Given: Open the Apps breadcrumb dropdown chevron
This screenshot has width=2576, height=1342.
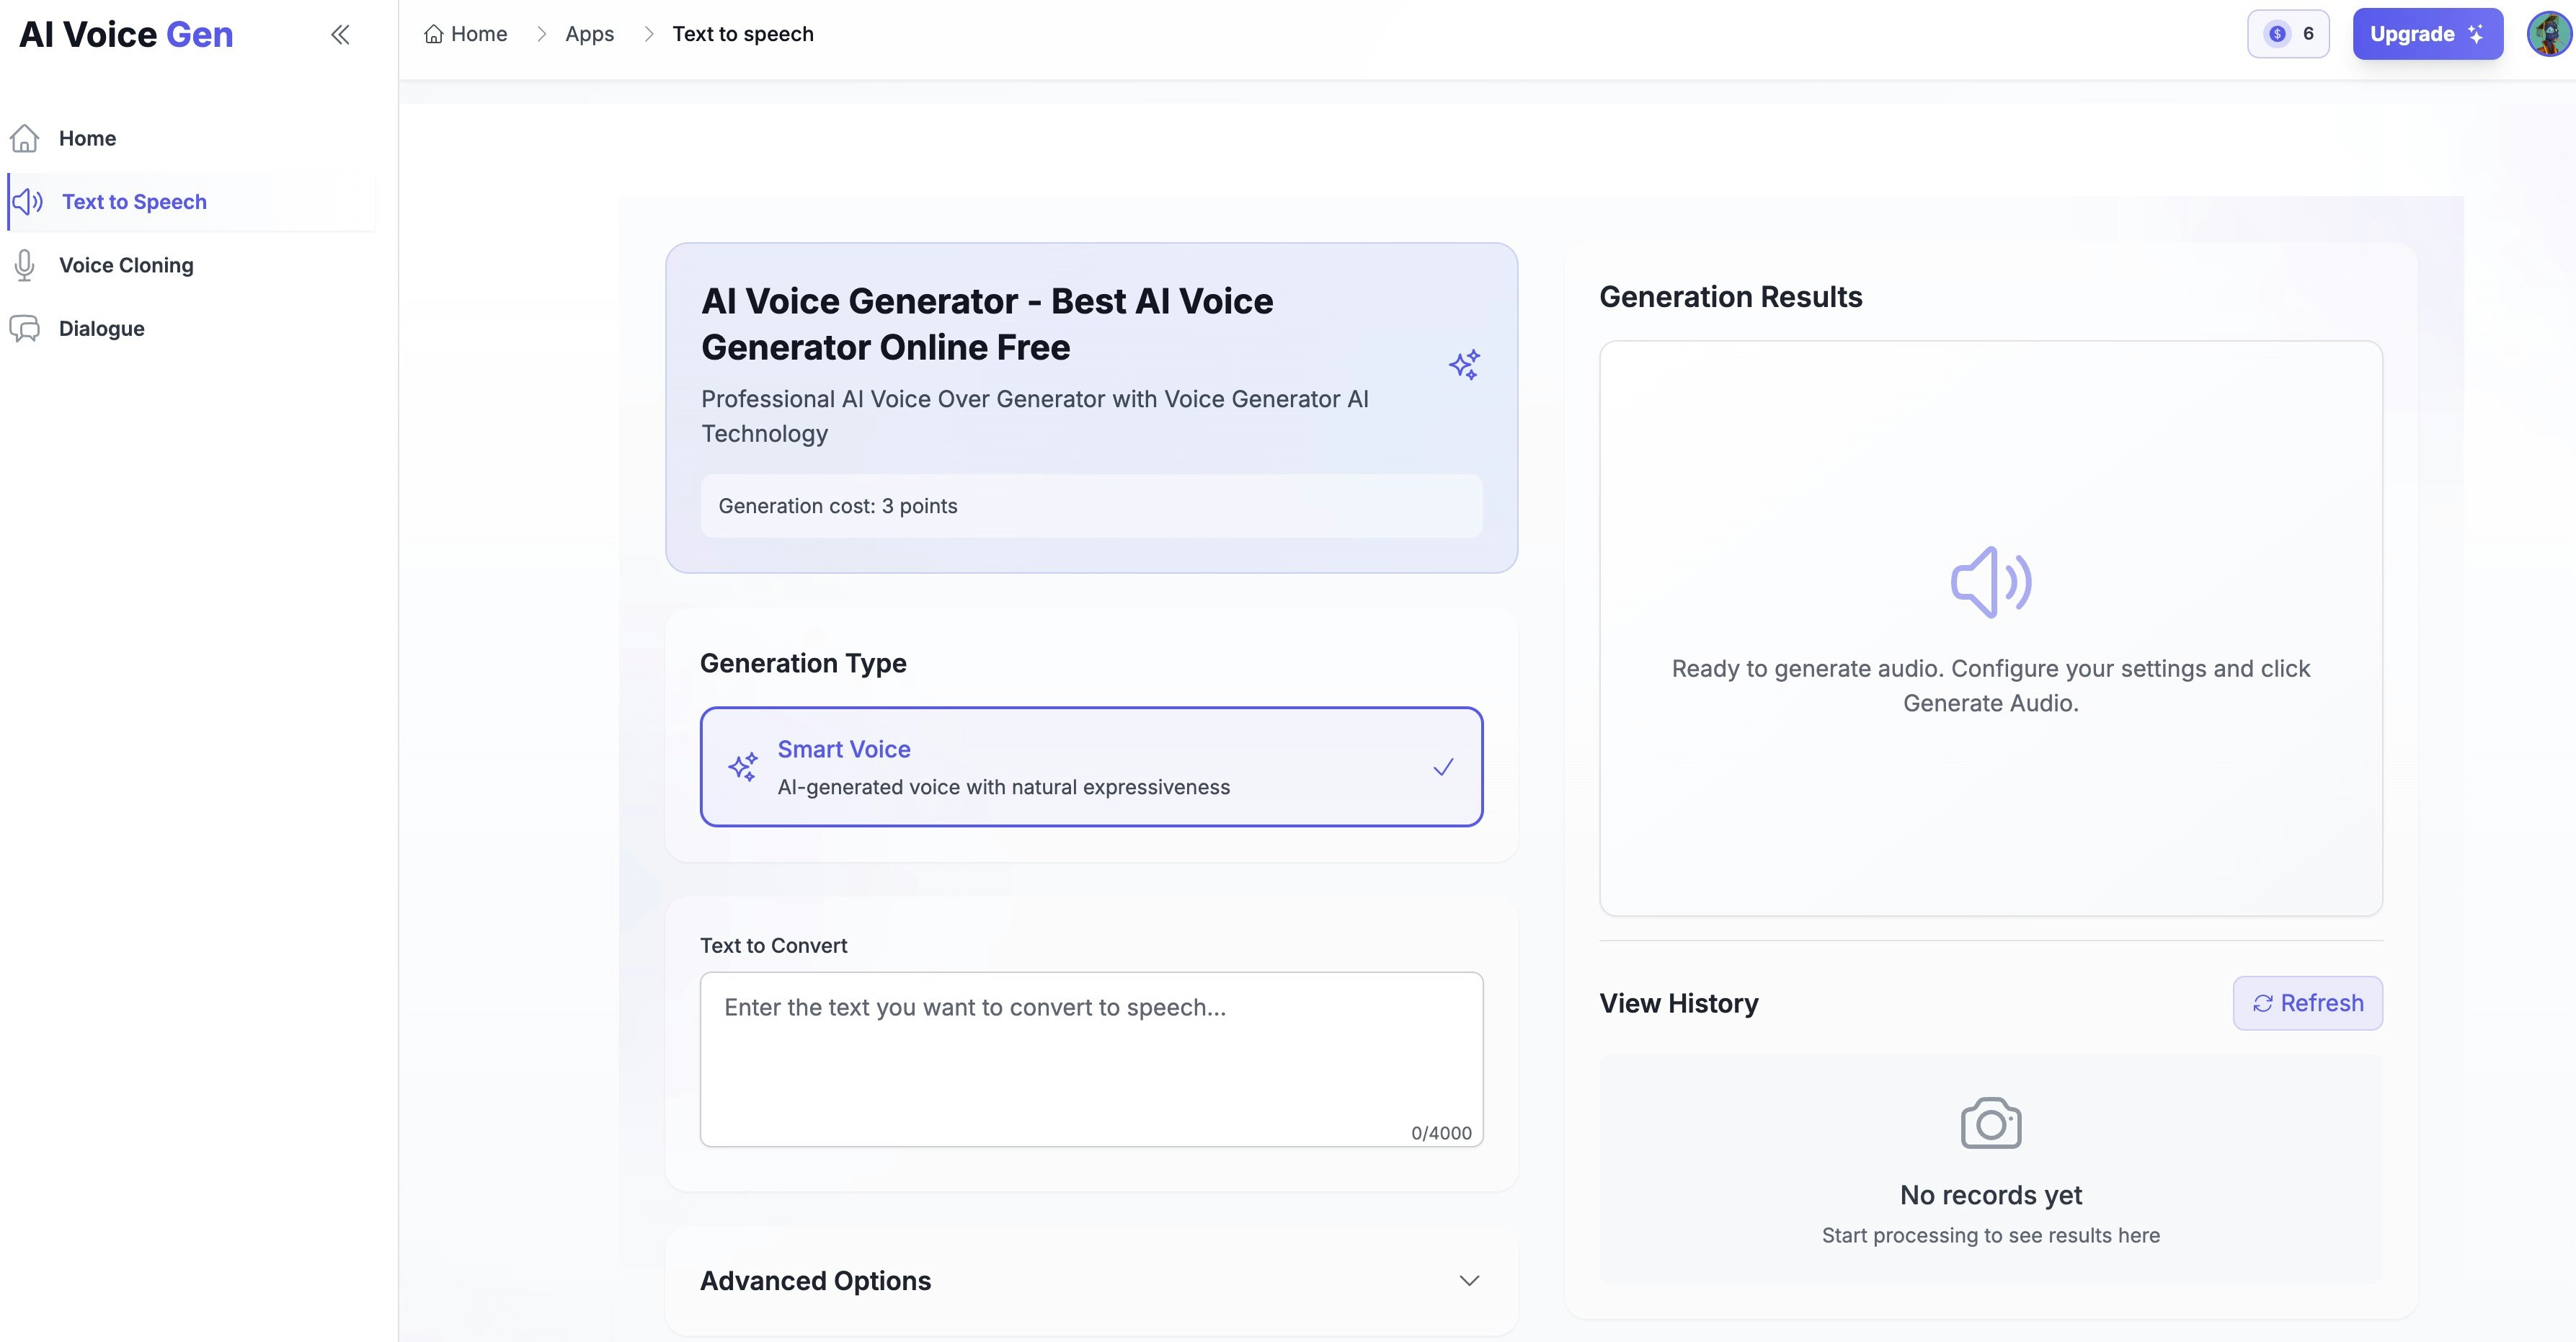Looking at the screenshot, I should click(649, 33).
